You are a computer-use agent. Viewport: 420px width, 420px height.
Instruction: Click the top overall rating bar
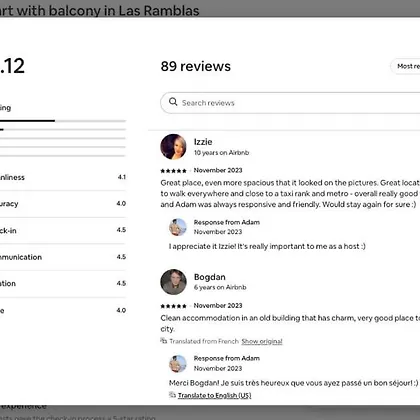tap(63, 121)
